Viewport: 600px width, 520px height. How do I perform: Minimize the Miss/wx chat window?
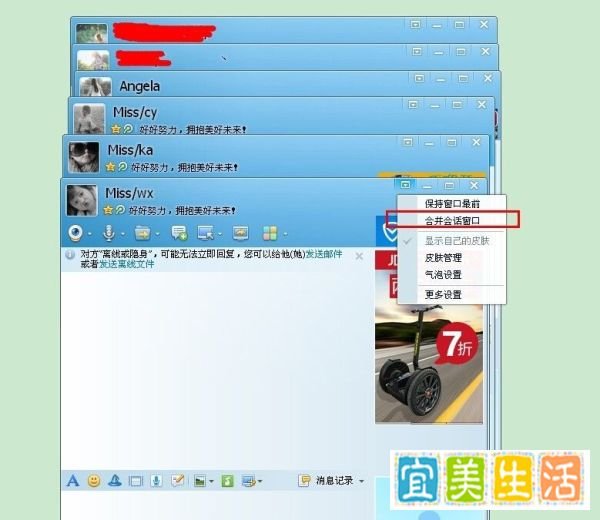click(427, 186)
